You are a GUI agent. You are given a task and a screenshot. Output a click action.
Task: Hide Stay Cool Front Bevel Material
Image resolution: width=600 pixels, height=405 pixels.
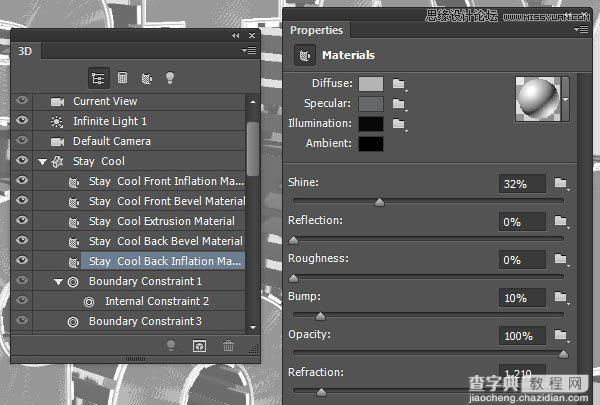point(22,200)
